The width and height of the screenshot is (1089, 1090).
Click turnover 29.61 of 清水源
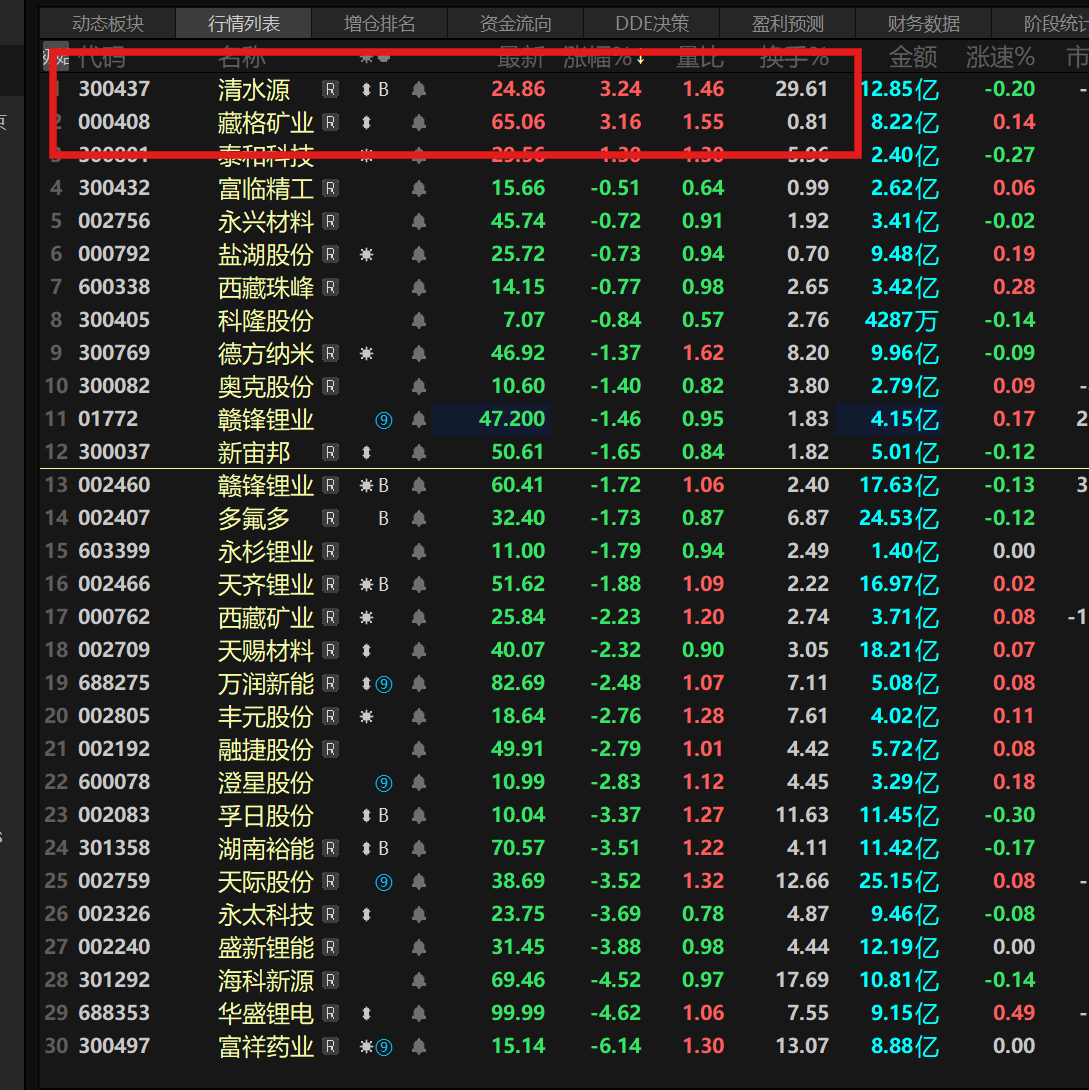click(x=802, y=89)
